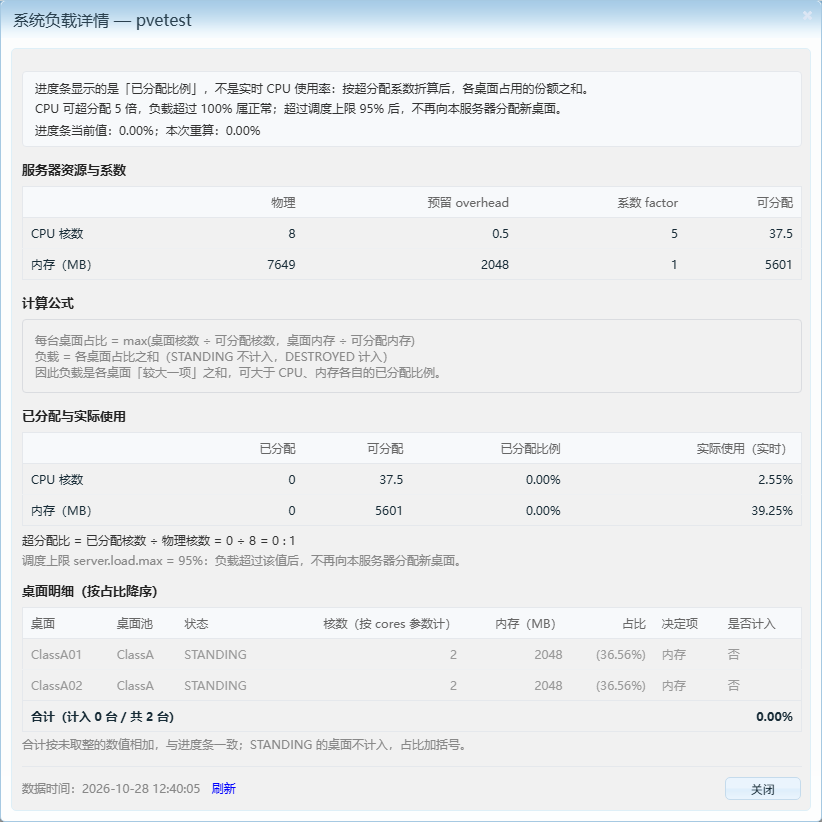This screenshot has width=822, height=822.
Task: Click the 是否计入 column header
Action: 751,623
